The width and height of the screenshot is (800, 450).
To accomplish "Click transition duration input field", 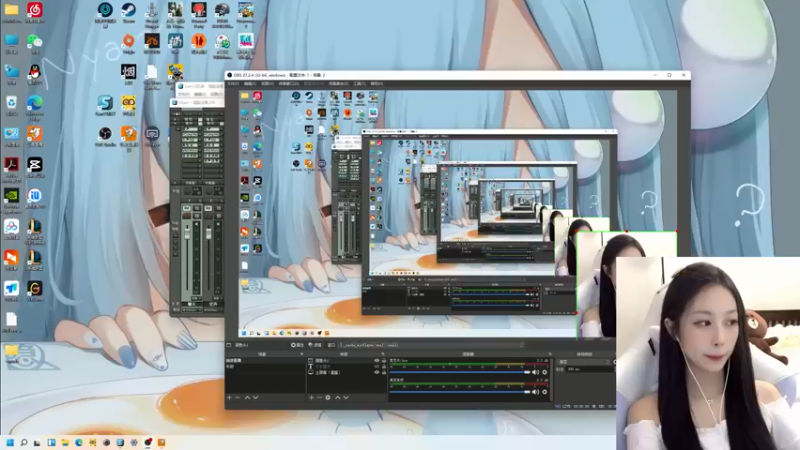I will point(589,369).
